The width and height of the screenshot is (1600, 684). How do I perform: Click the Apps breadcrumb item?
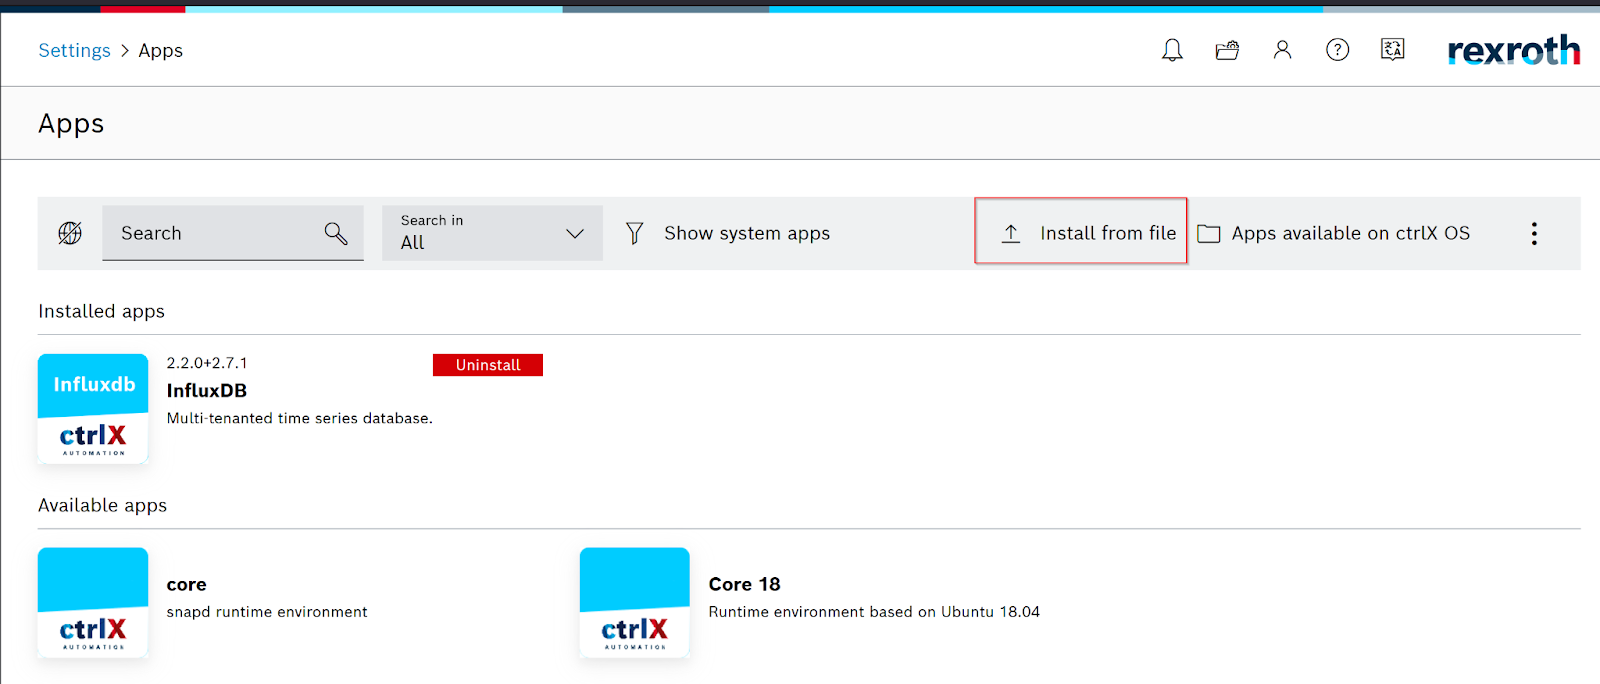pyautogui.click(x=160, y=50)
